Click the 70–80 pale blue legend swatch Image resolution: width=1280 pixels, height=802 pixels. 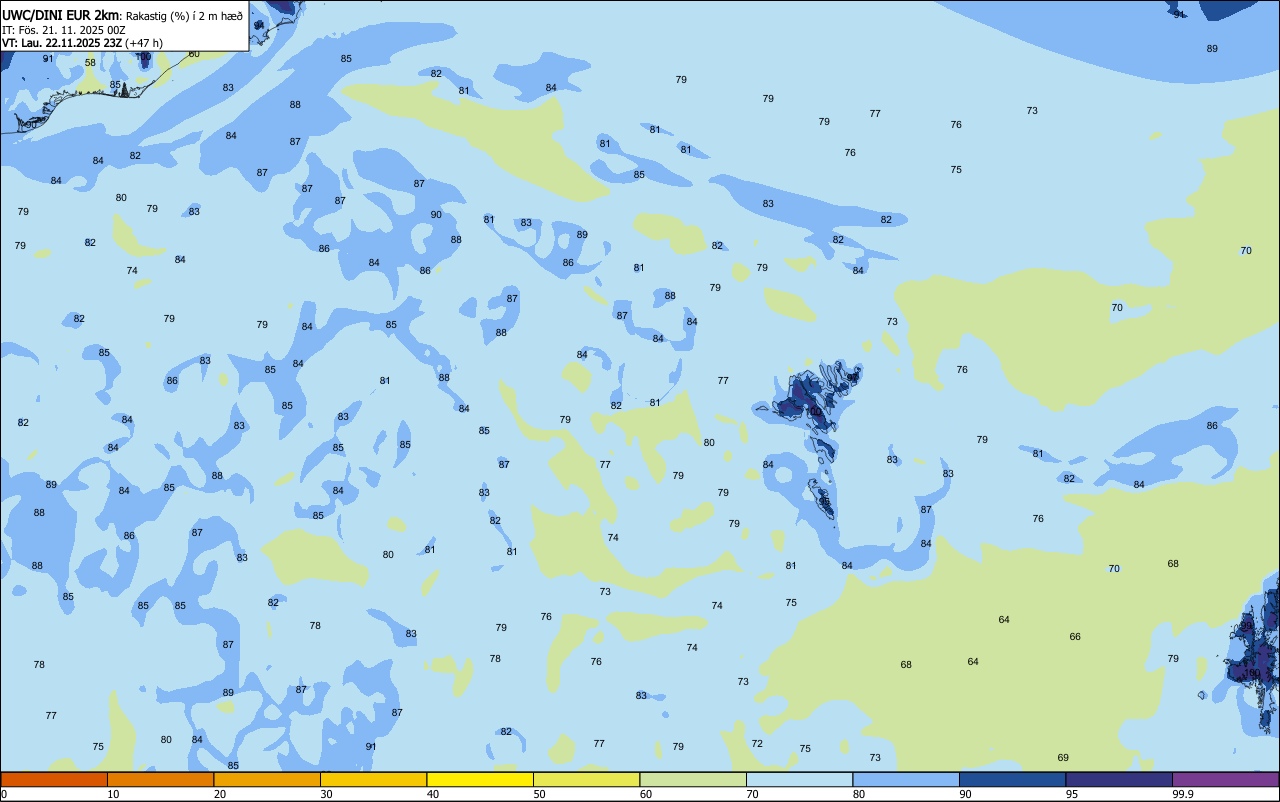click(799, 779)
